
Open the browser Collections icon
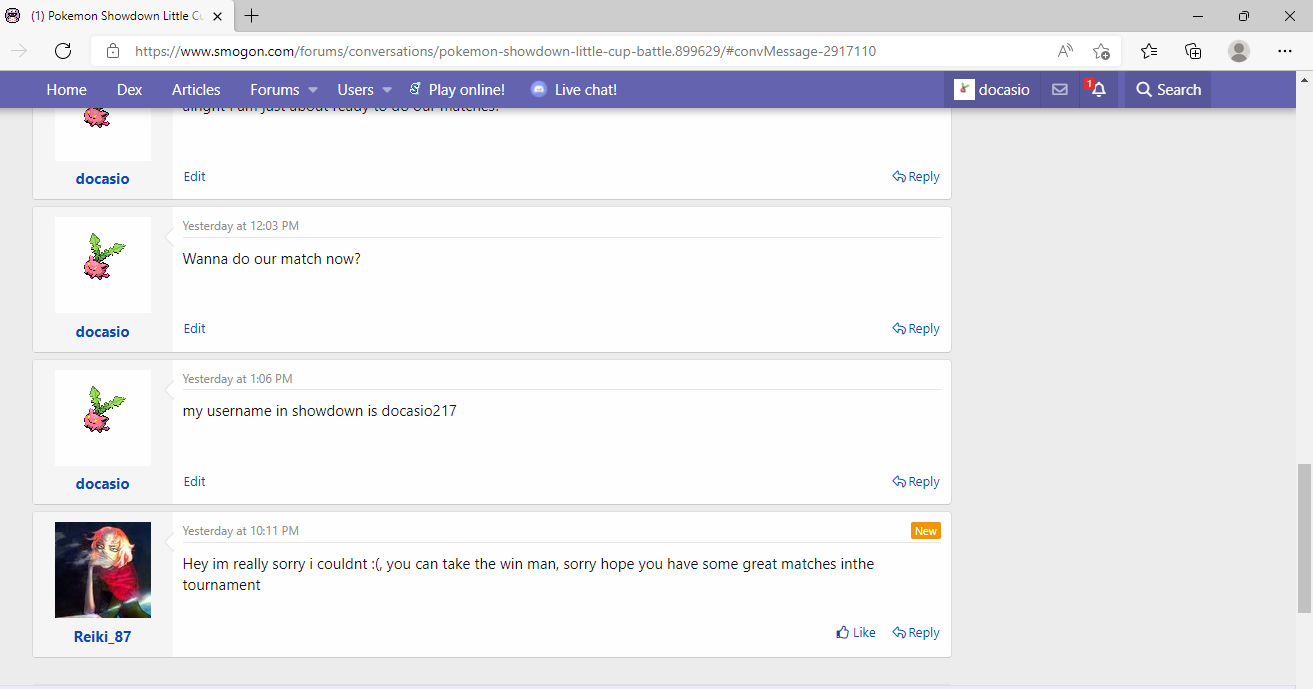1193,51
